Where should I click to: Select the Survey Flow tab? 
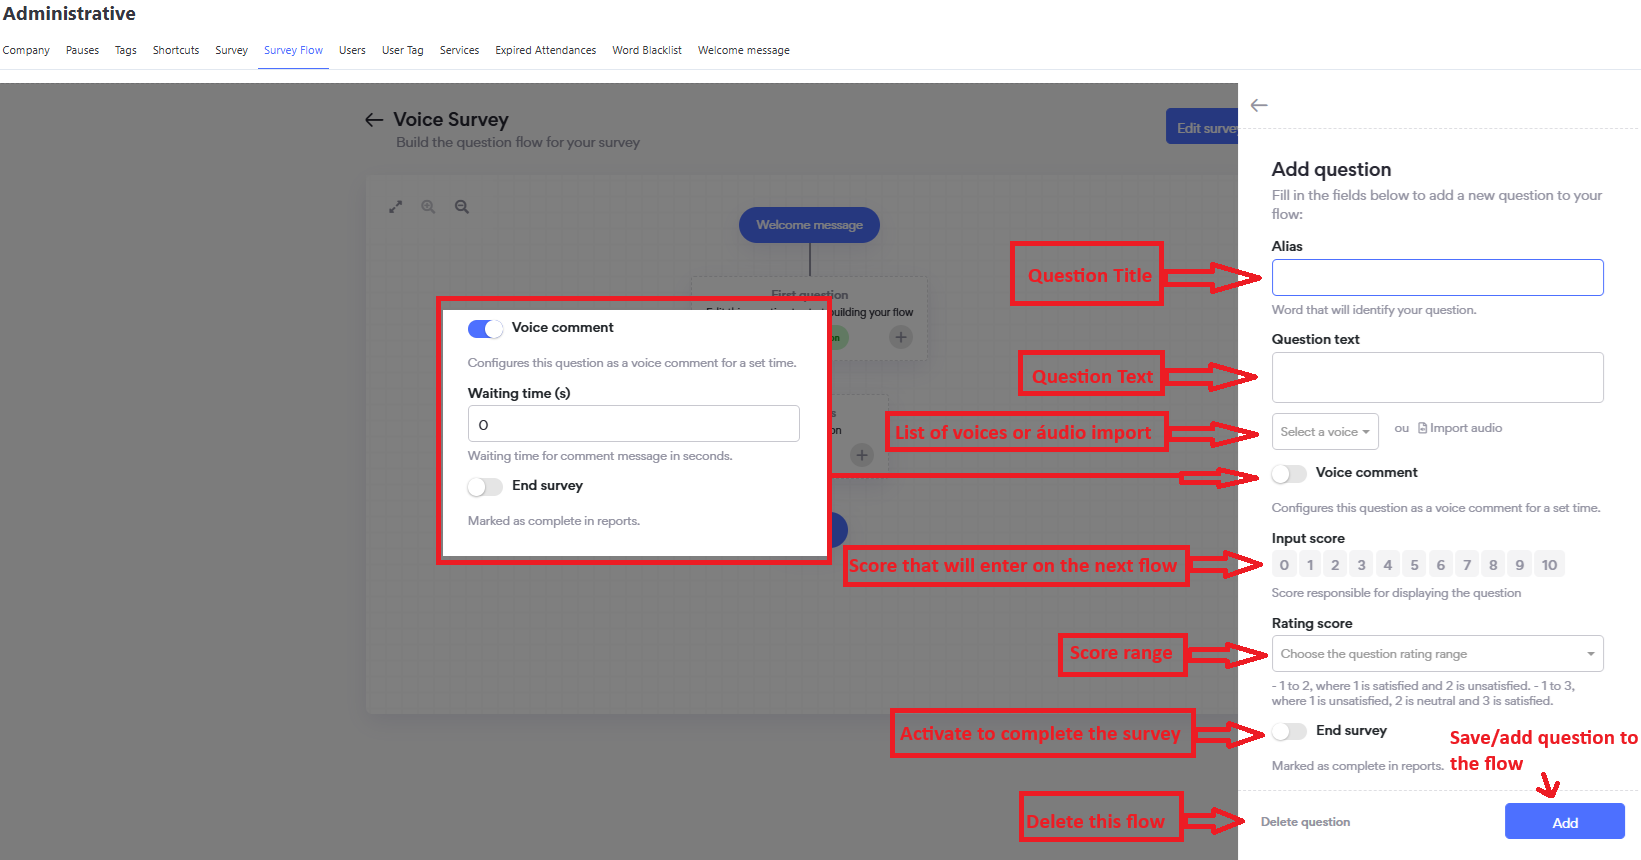(x=293, y=50)
